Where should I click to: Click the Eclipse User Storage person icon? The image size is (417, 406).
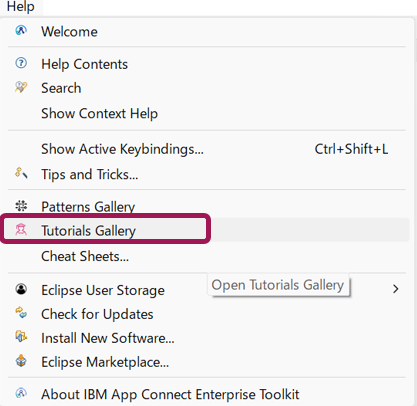coord(21,289)
